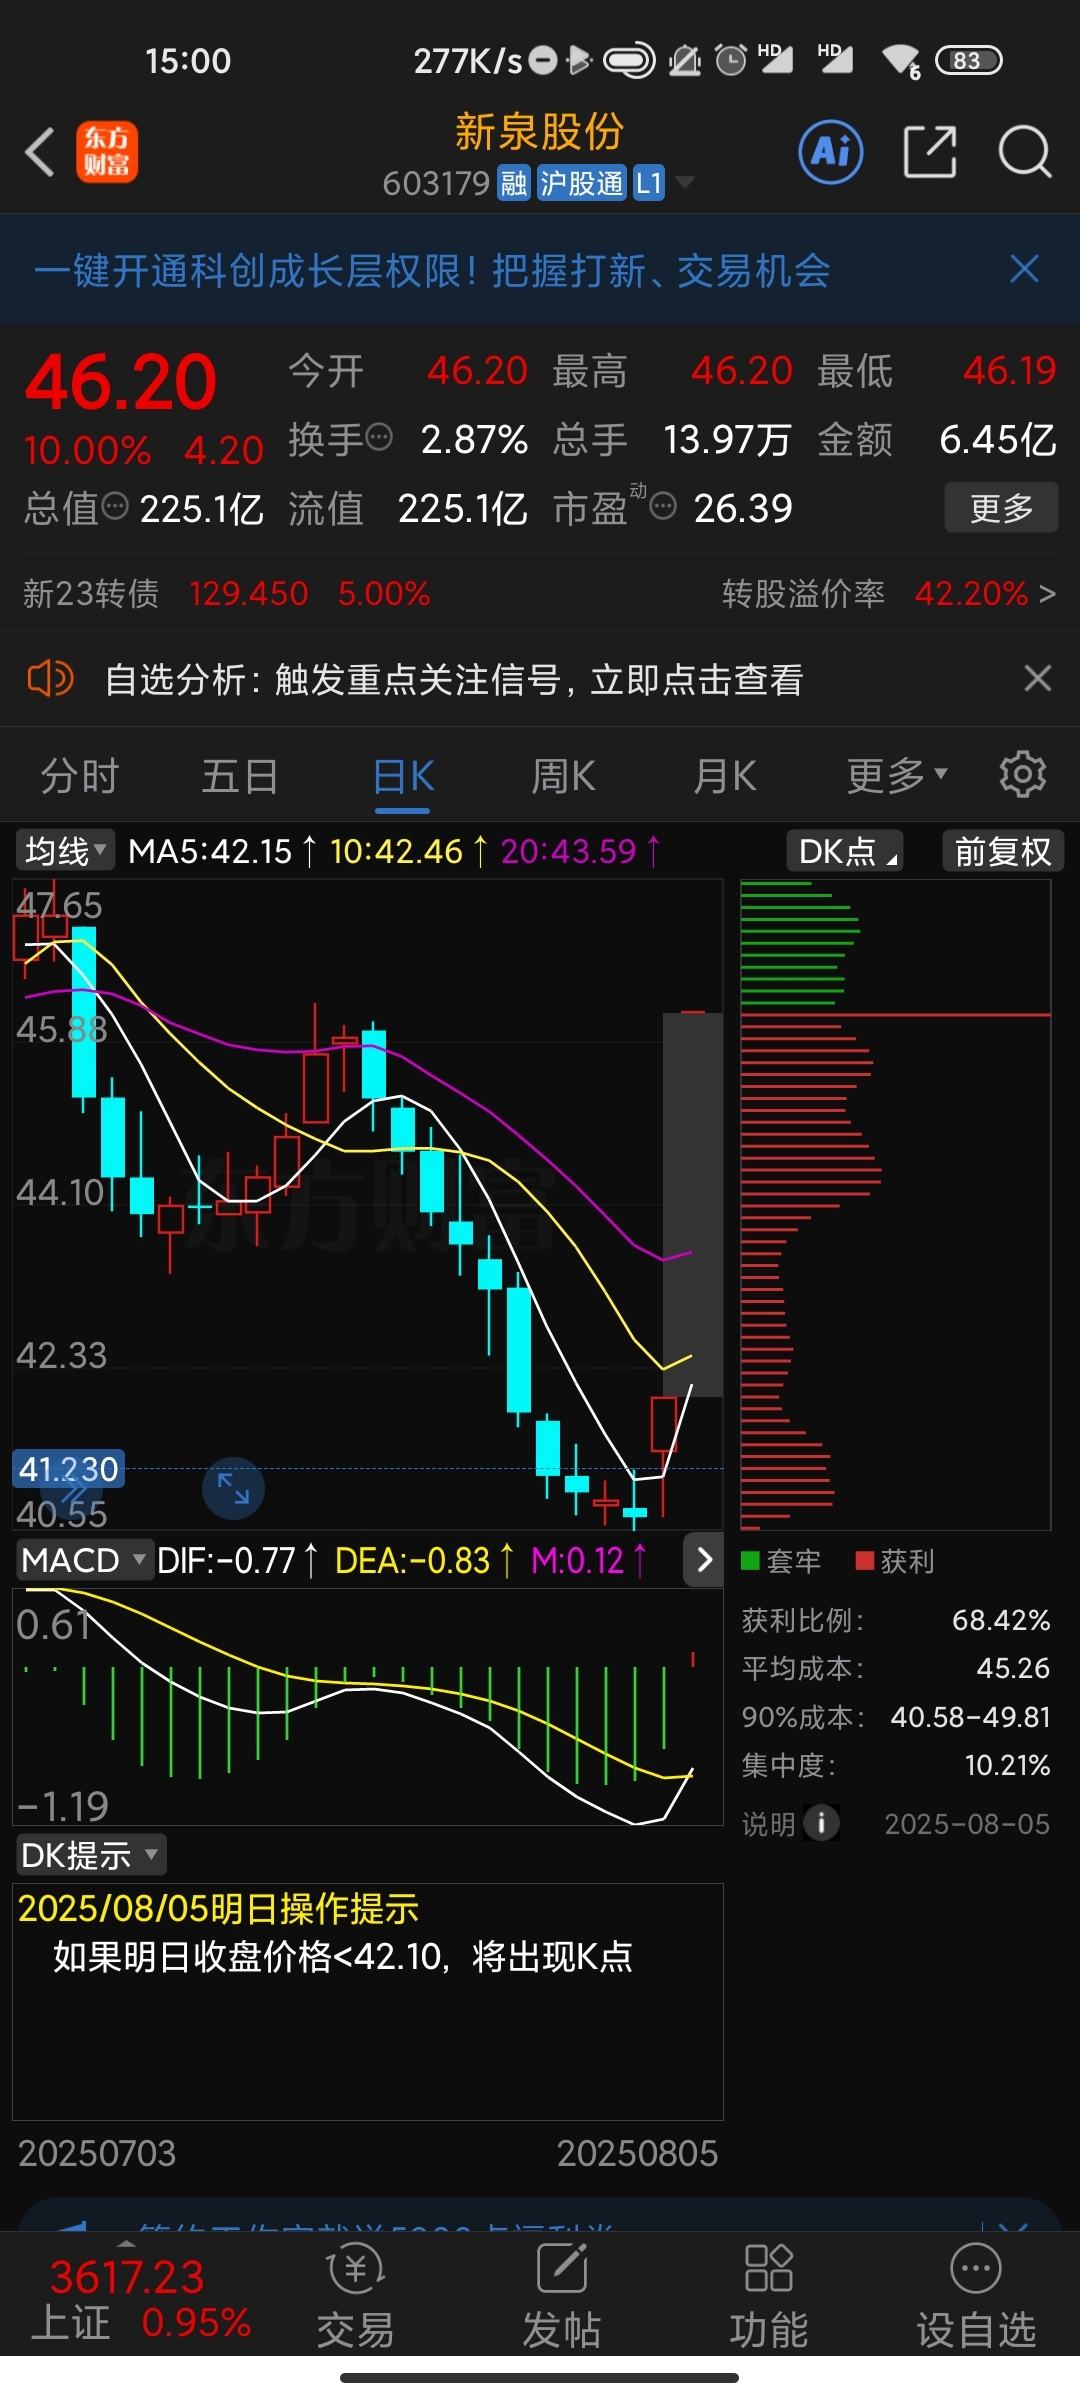This screenshot has width=1080, height=2400.
Task: Open the 均线 indicator dropdown
Action: click(x=65, y=851)
